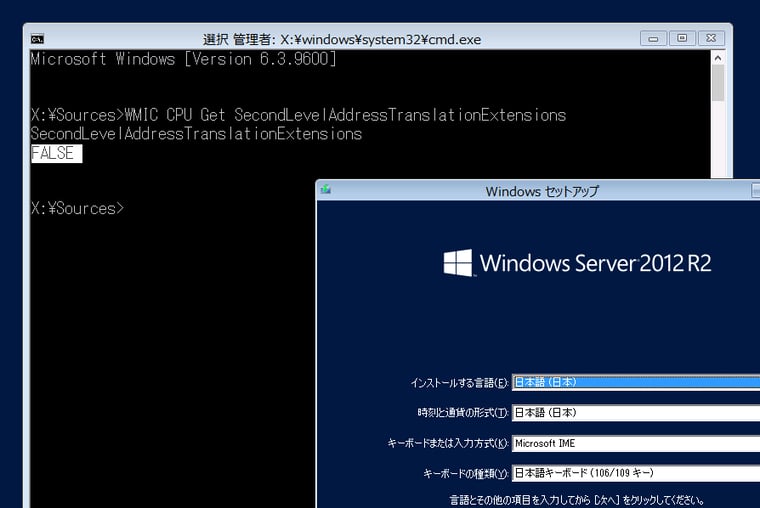Click the cmd.exe window title text
The height and width of the screenshot is (508, 760).
point(342,39)
